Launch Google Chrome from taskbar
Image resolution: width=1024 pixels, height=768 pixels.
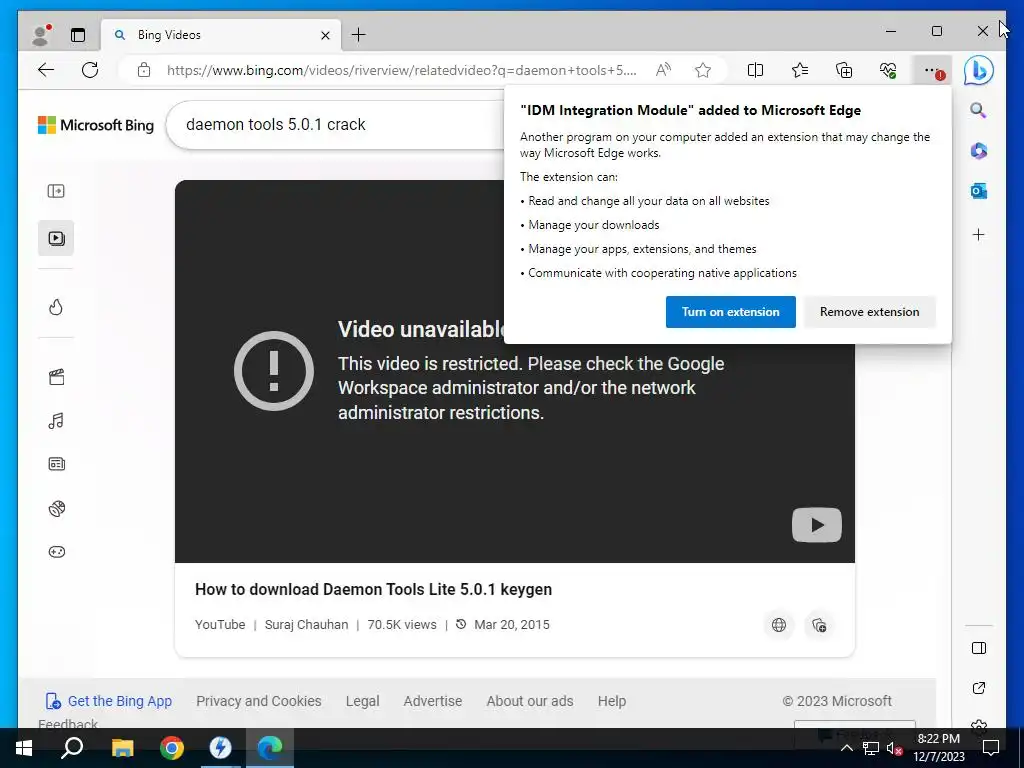click(172, 748)
